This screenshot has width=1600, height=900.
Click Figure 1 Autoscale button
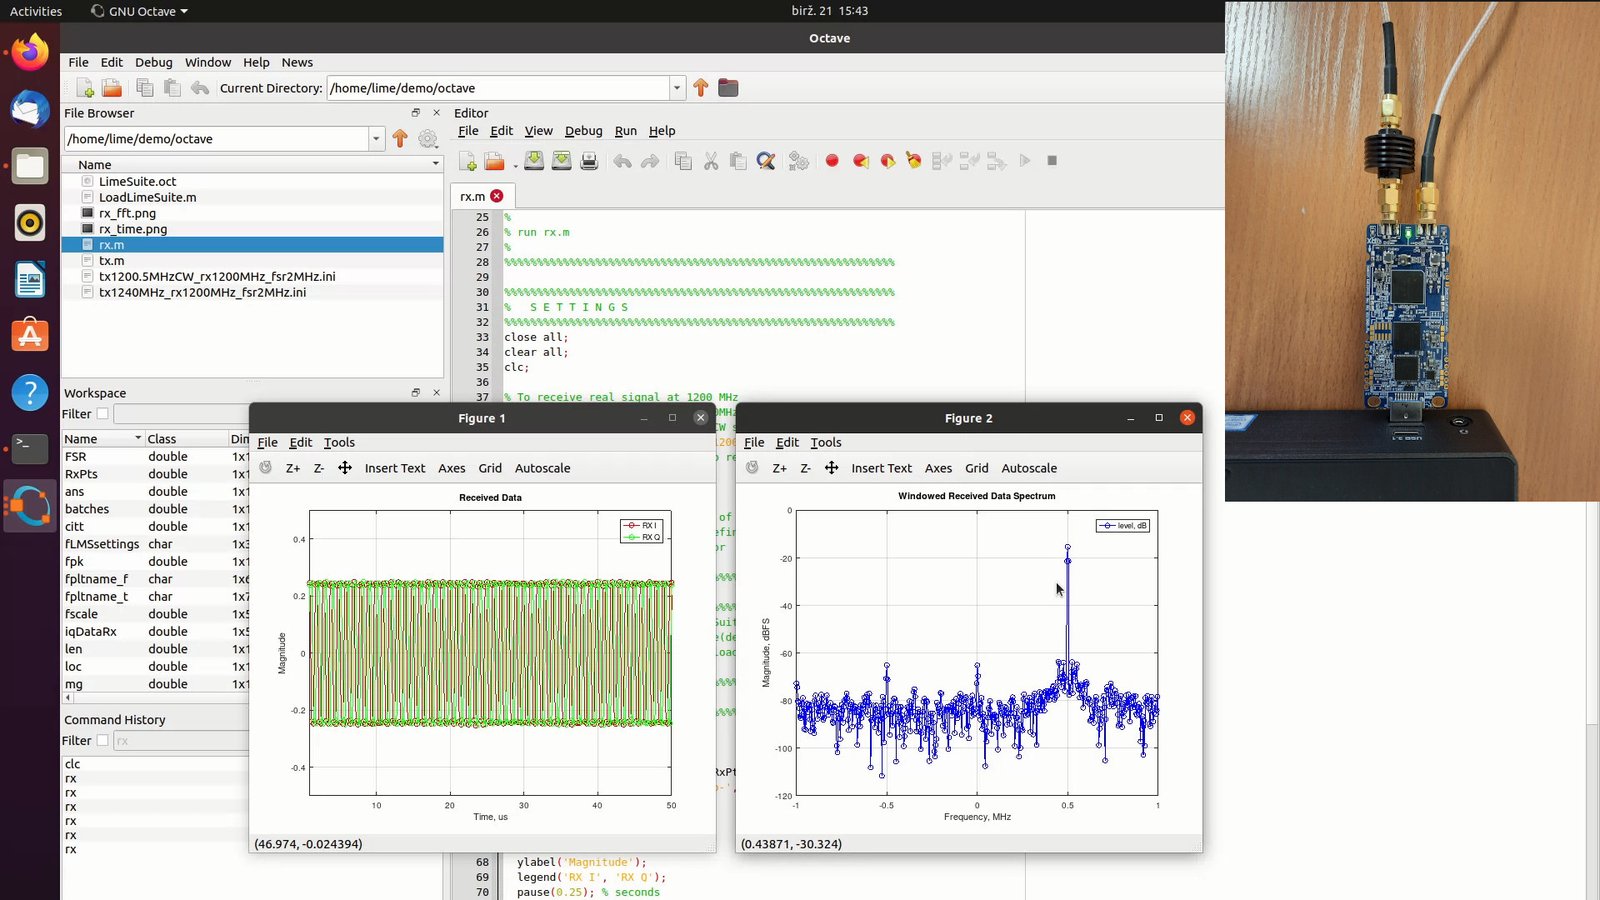[x=543, y=468]
